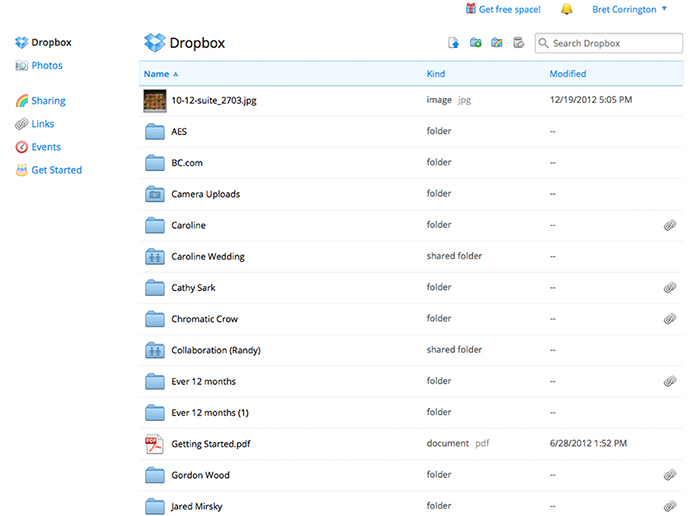Click the show deleted files icon

pyautogui.click(x=518, y=43)
